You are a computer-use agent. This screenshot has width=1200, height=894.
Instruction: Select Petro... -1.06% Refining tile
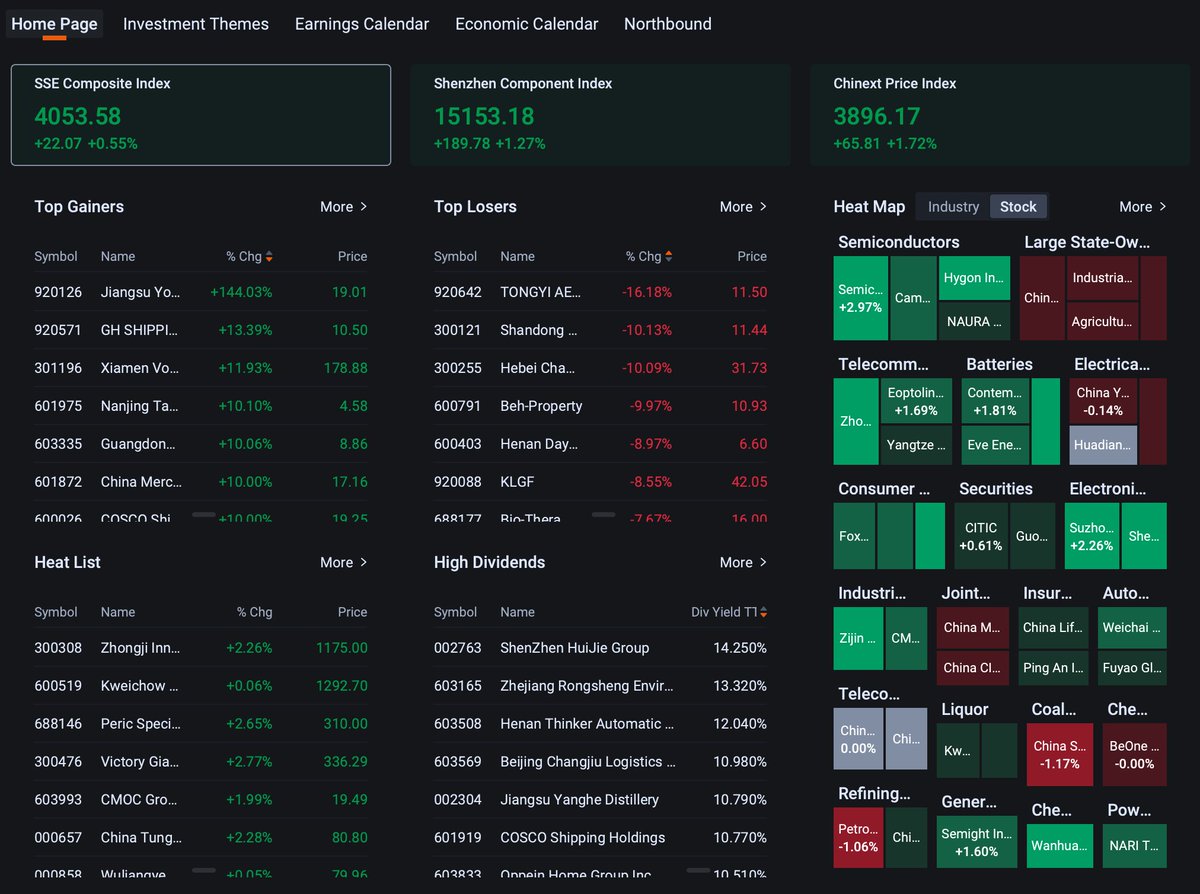click(859, 838)
